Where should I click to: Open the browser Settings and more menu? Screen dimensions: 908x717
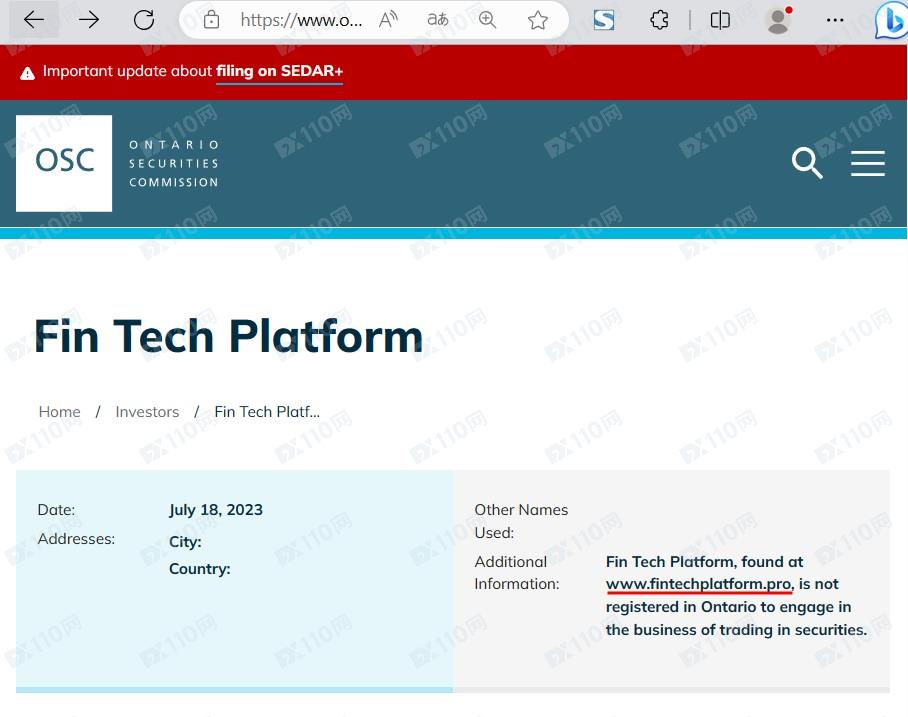pos(835,20)
